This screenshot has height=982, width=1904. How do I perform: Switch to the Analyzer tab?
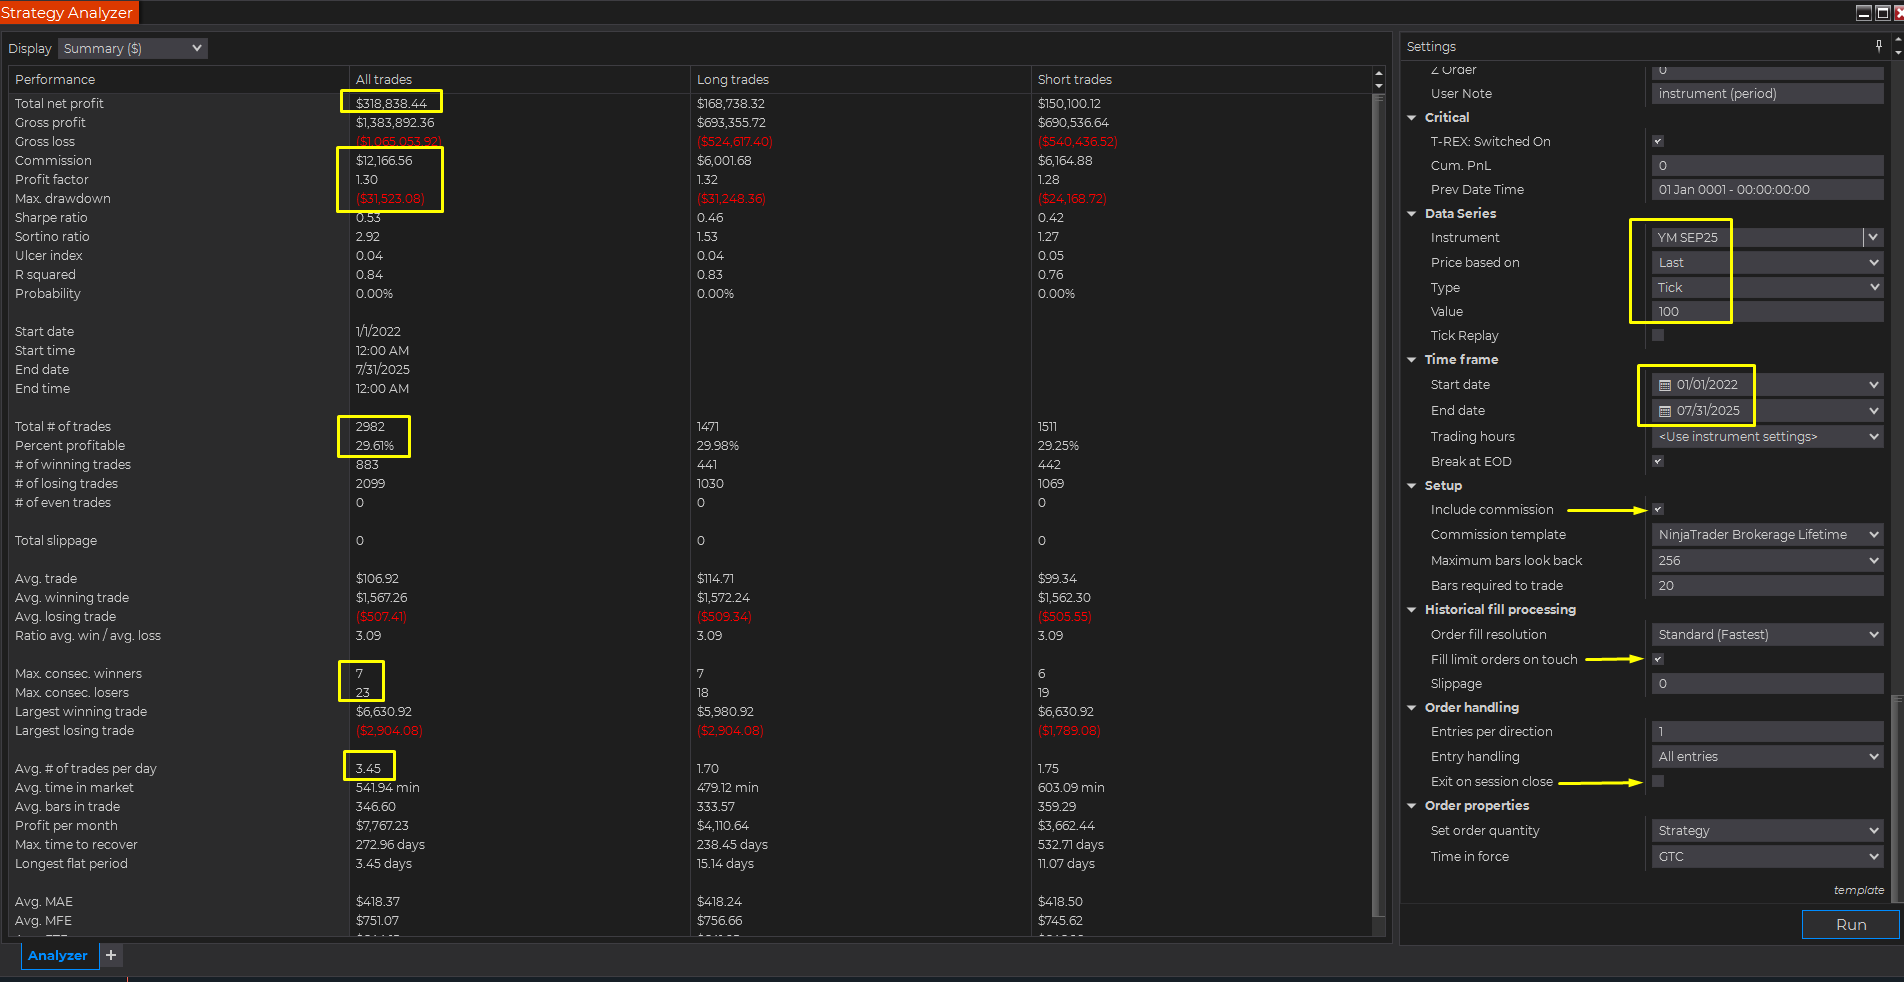58,956
